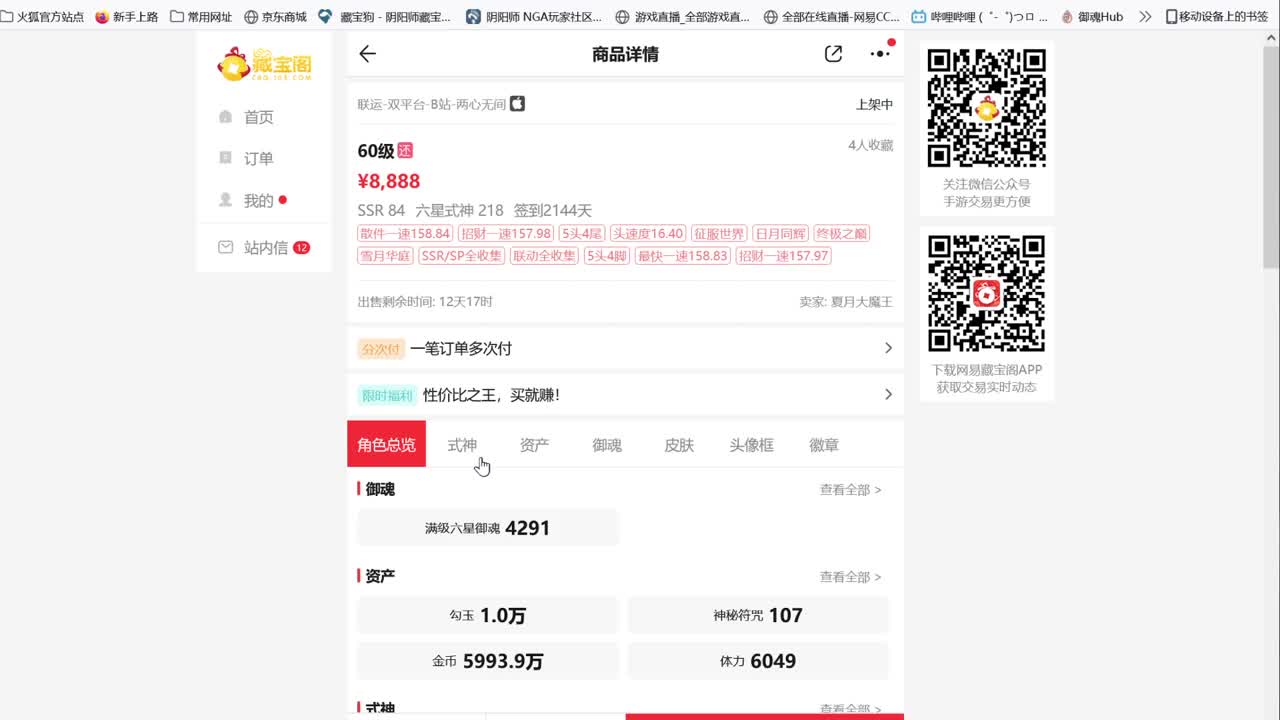Open 游戏直播 bookmark

pyautogui.click(x=682, y=16)
